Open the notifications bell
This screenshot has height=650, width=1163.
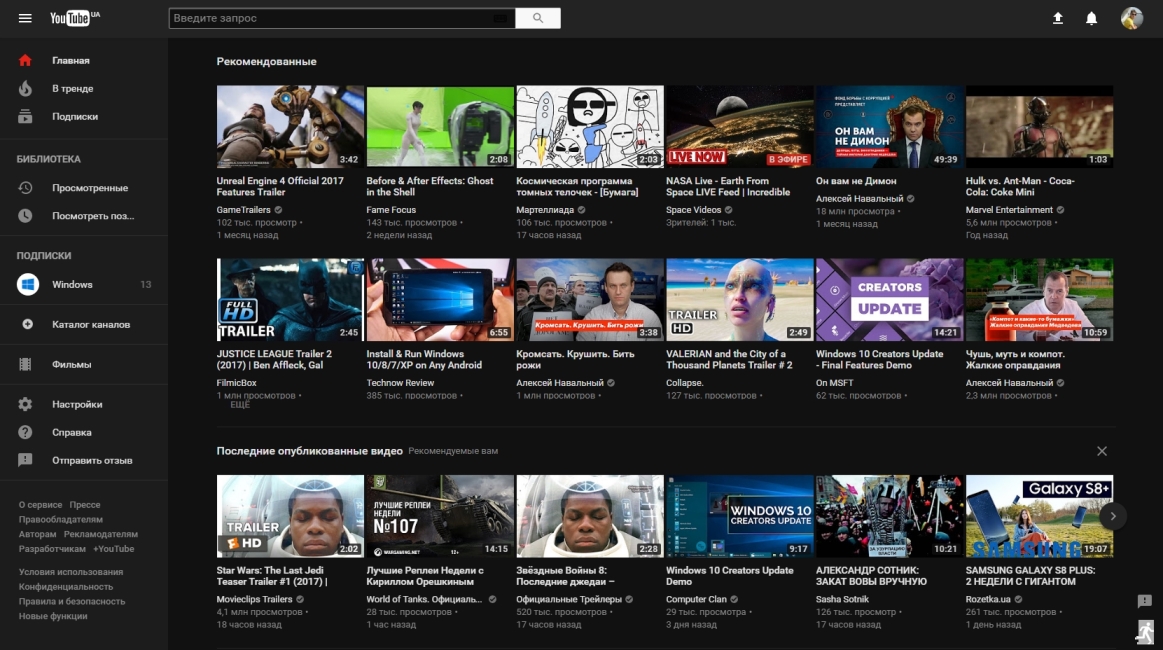1092,19
